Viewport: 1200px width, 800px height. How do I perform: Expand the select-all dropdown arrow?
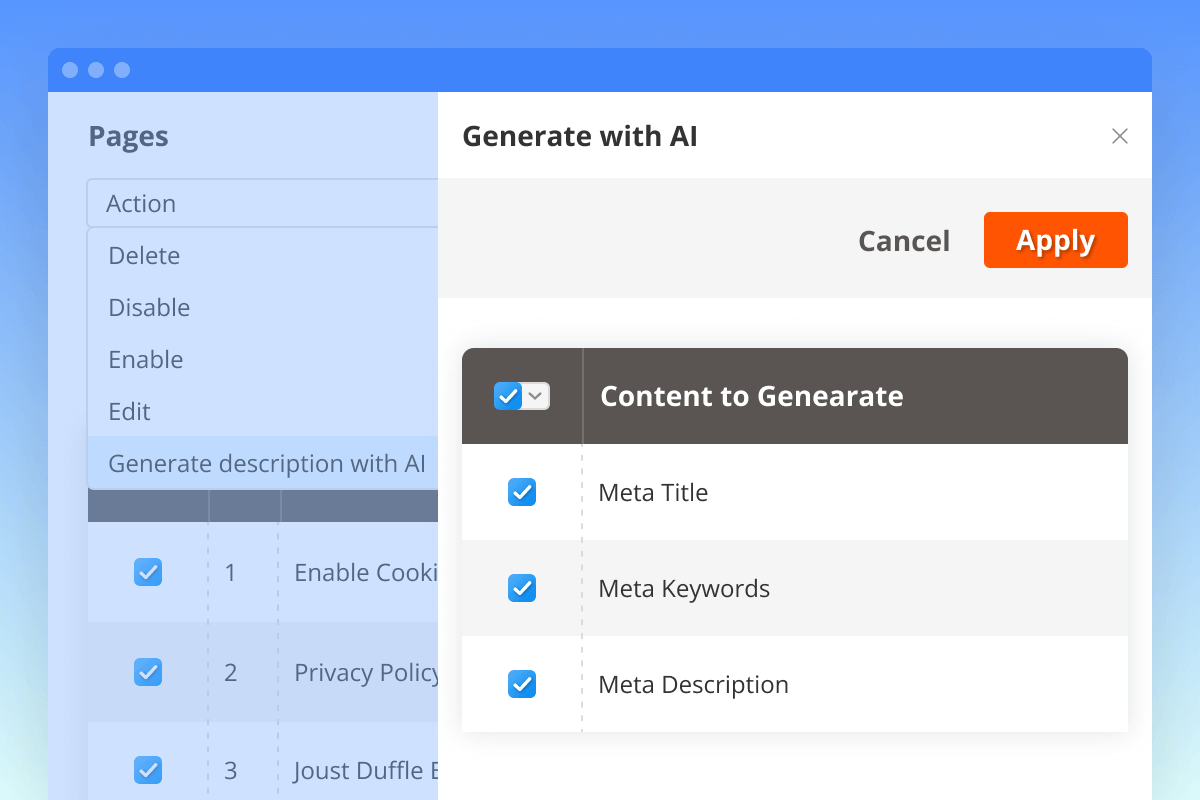537,396
